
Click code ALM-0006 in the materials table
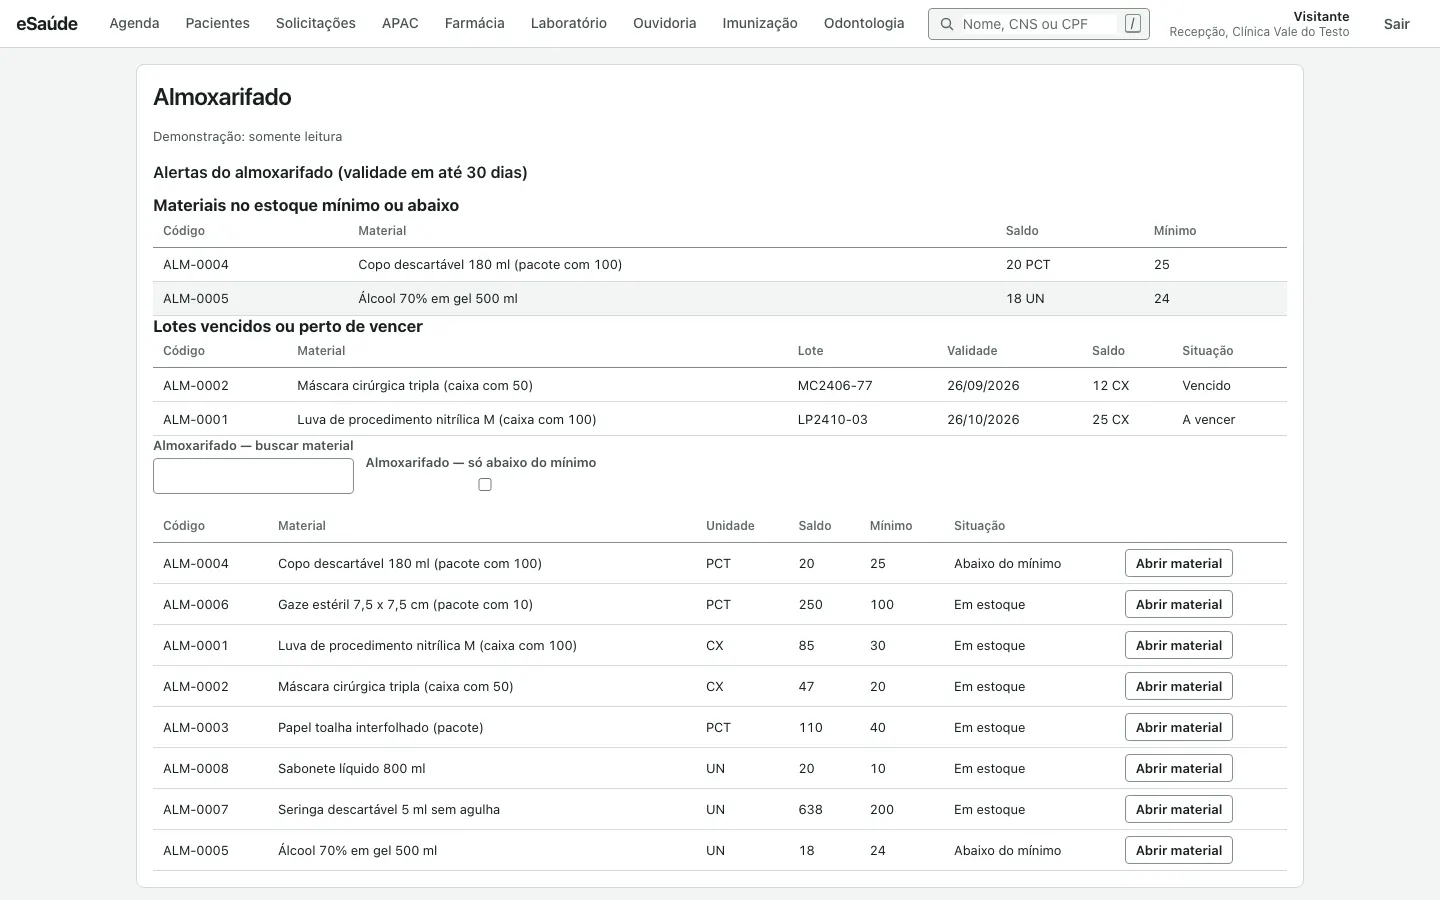(196, 604)
